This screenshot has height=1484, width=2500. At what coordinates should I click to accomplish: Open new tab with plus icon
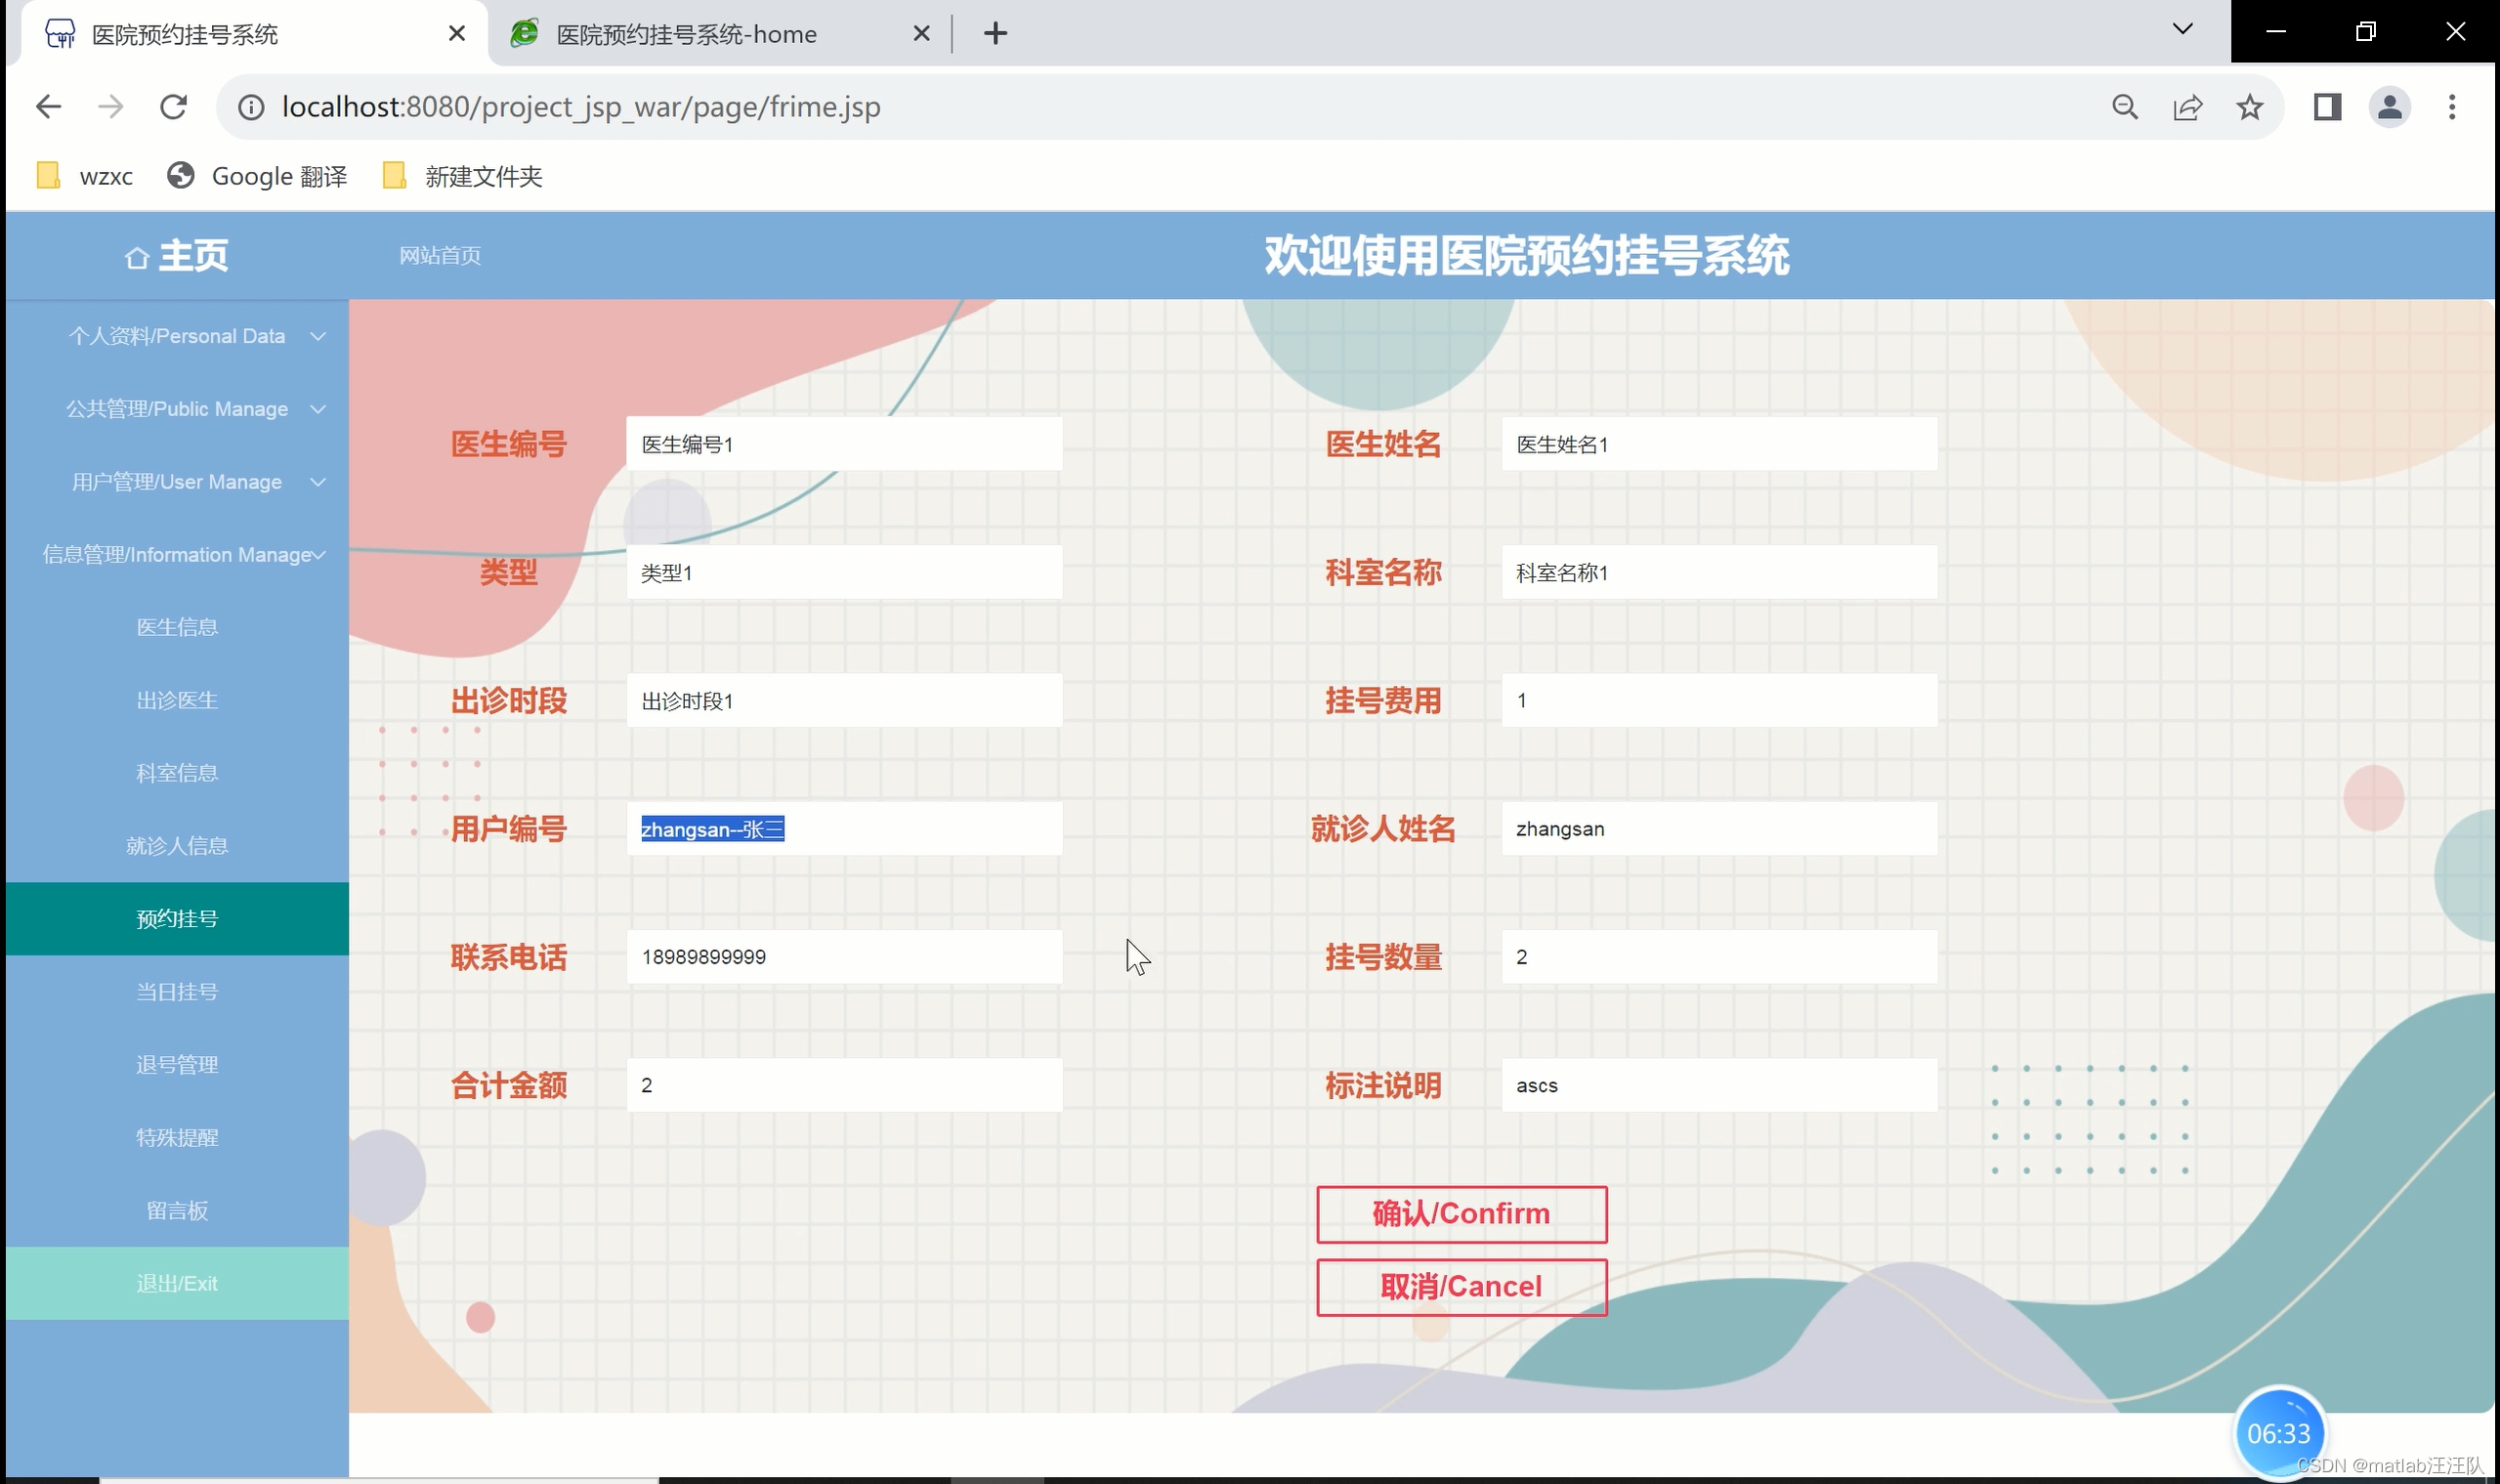point(995,34)
